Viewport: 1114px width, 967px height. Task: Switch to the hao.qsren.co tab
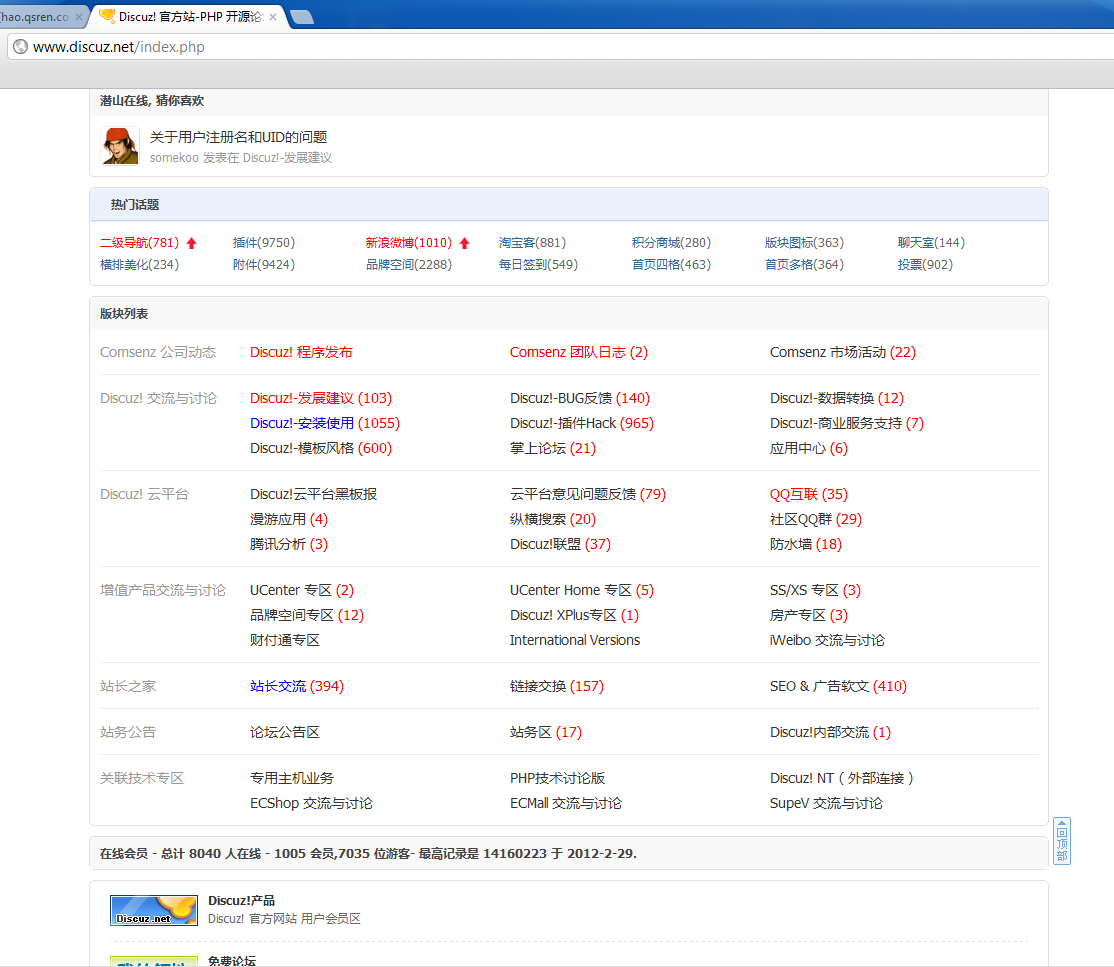point(39,17)
